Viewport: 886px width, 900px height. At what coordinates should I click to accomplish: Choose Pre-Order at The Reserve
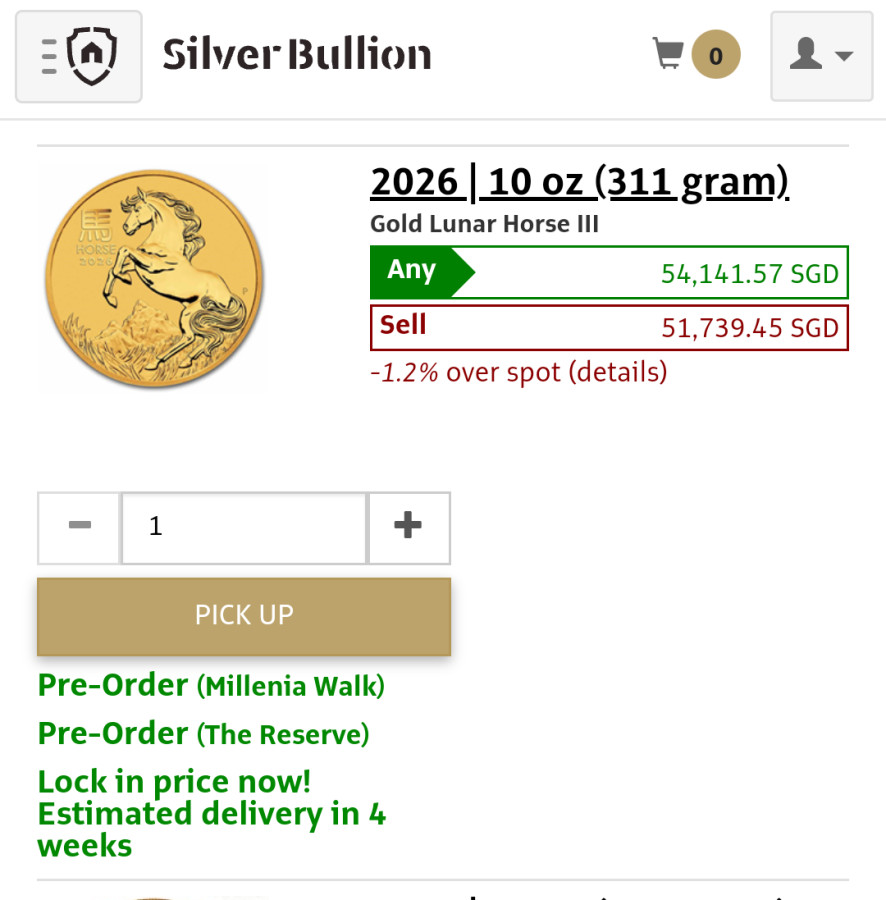click(x=203, y=734)
